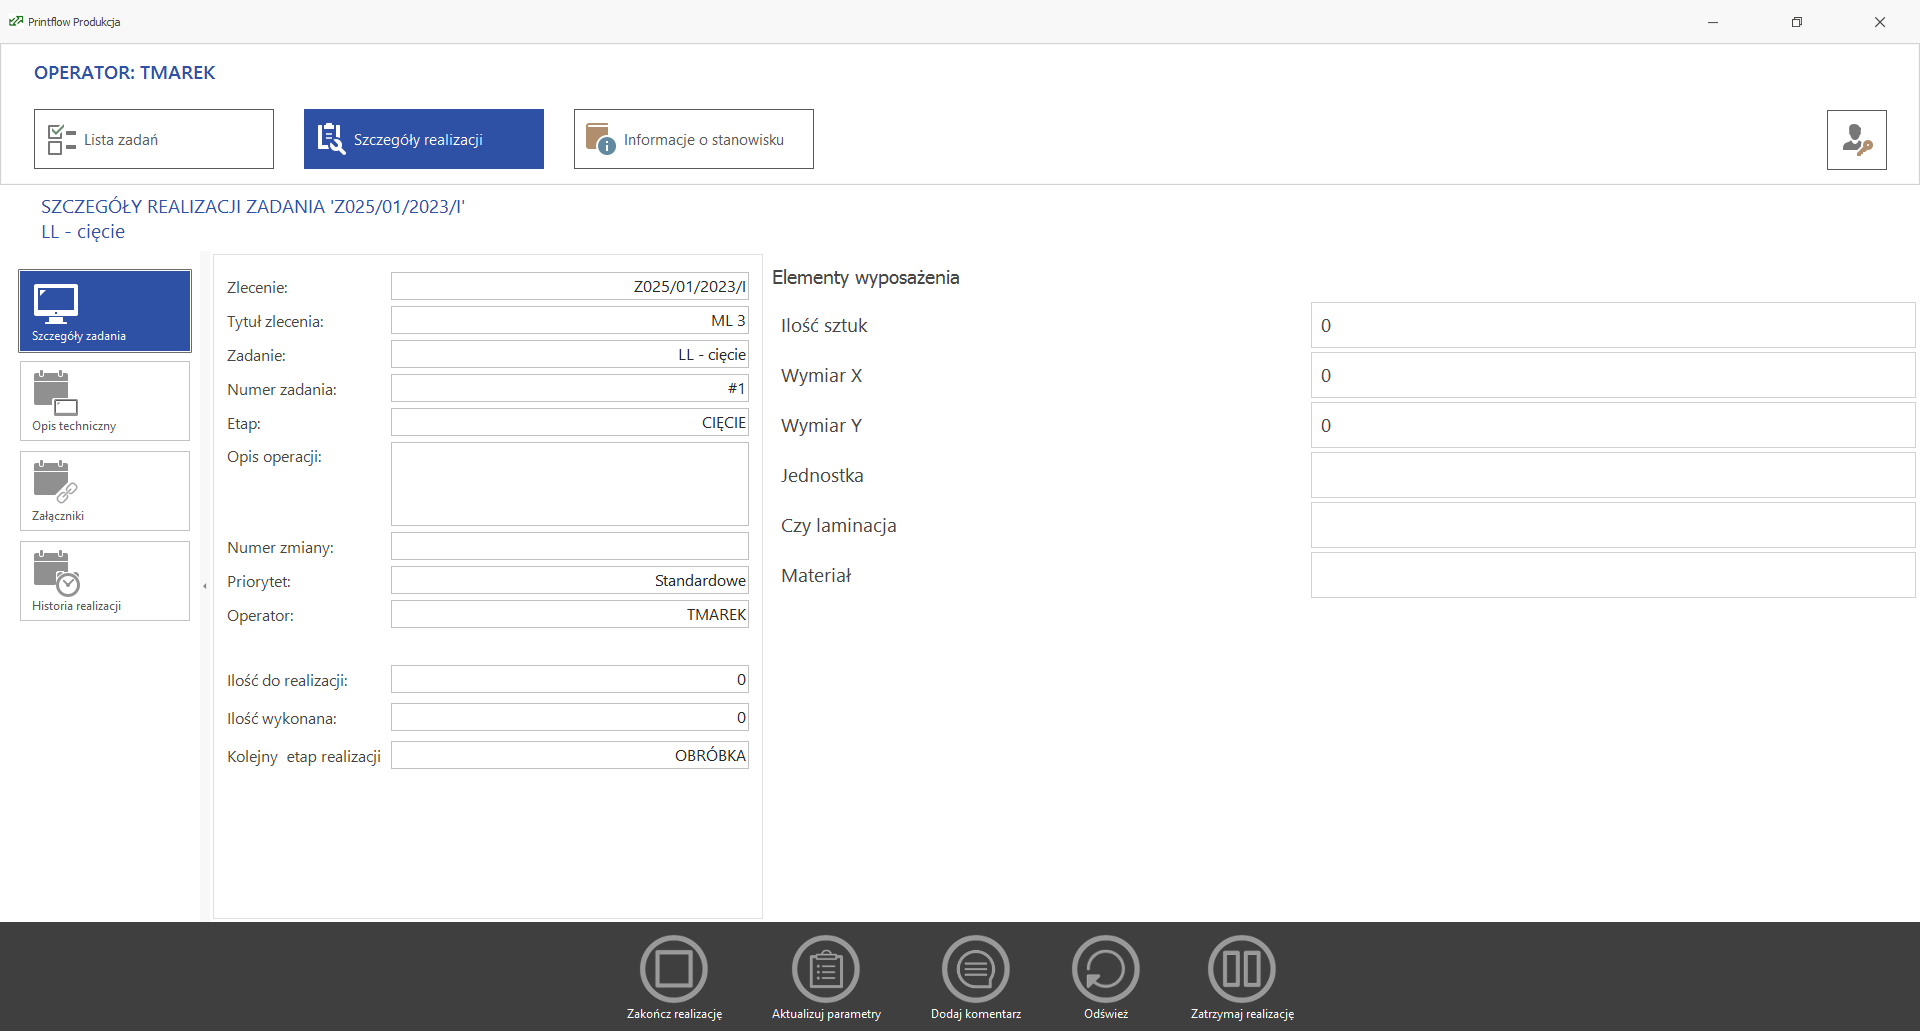Click the Opis operacji text area
Image resolution: width=1920 pixels, height=1031 pixels.
[570, 484]
